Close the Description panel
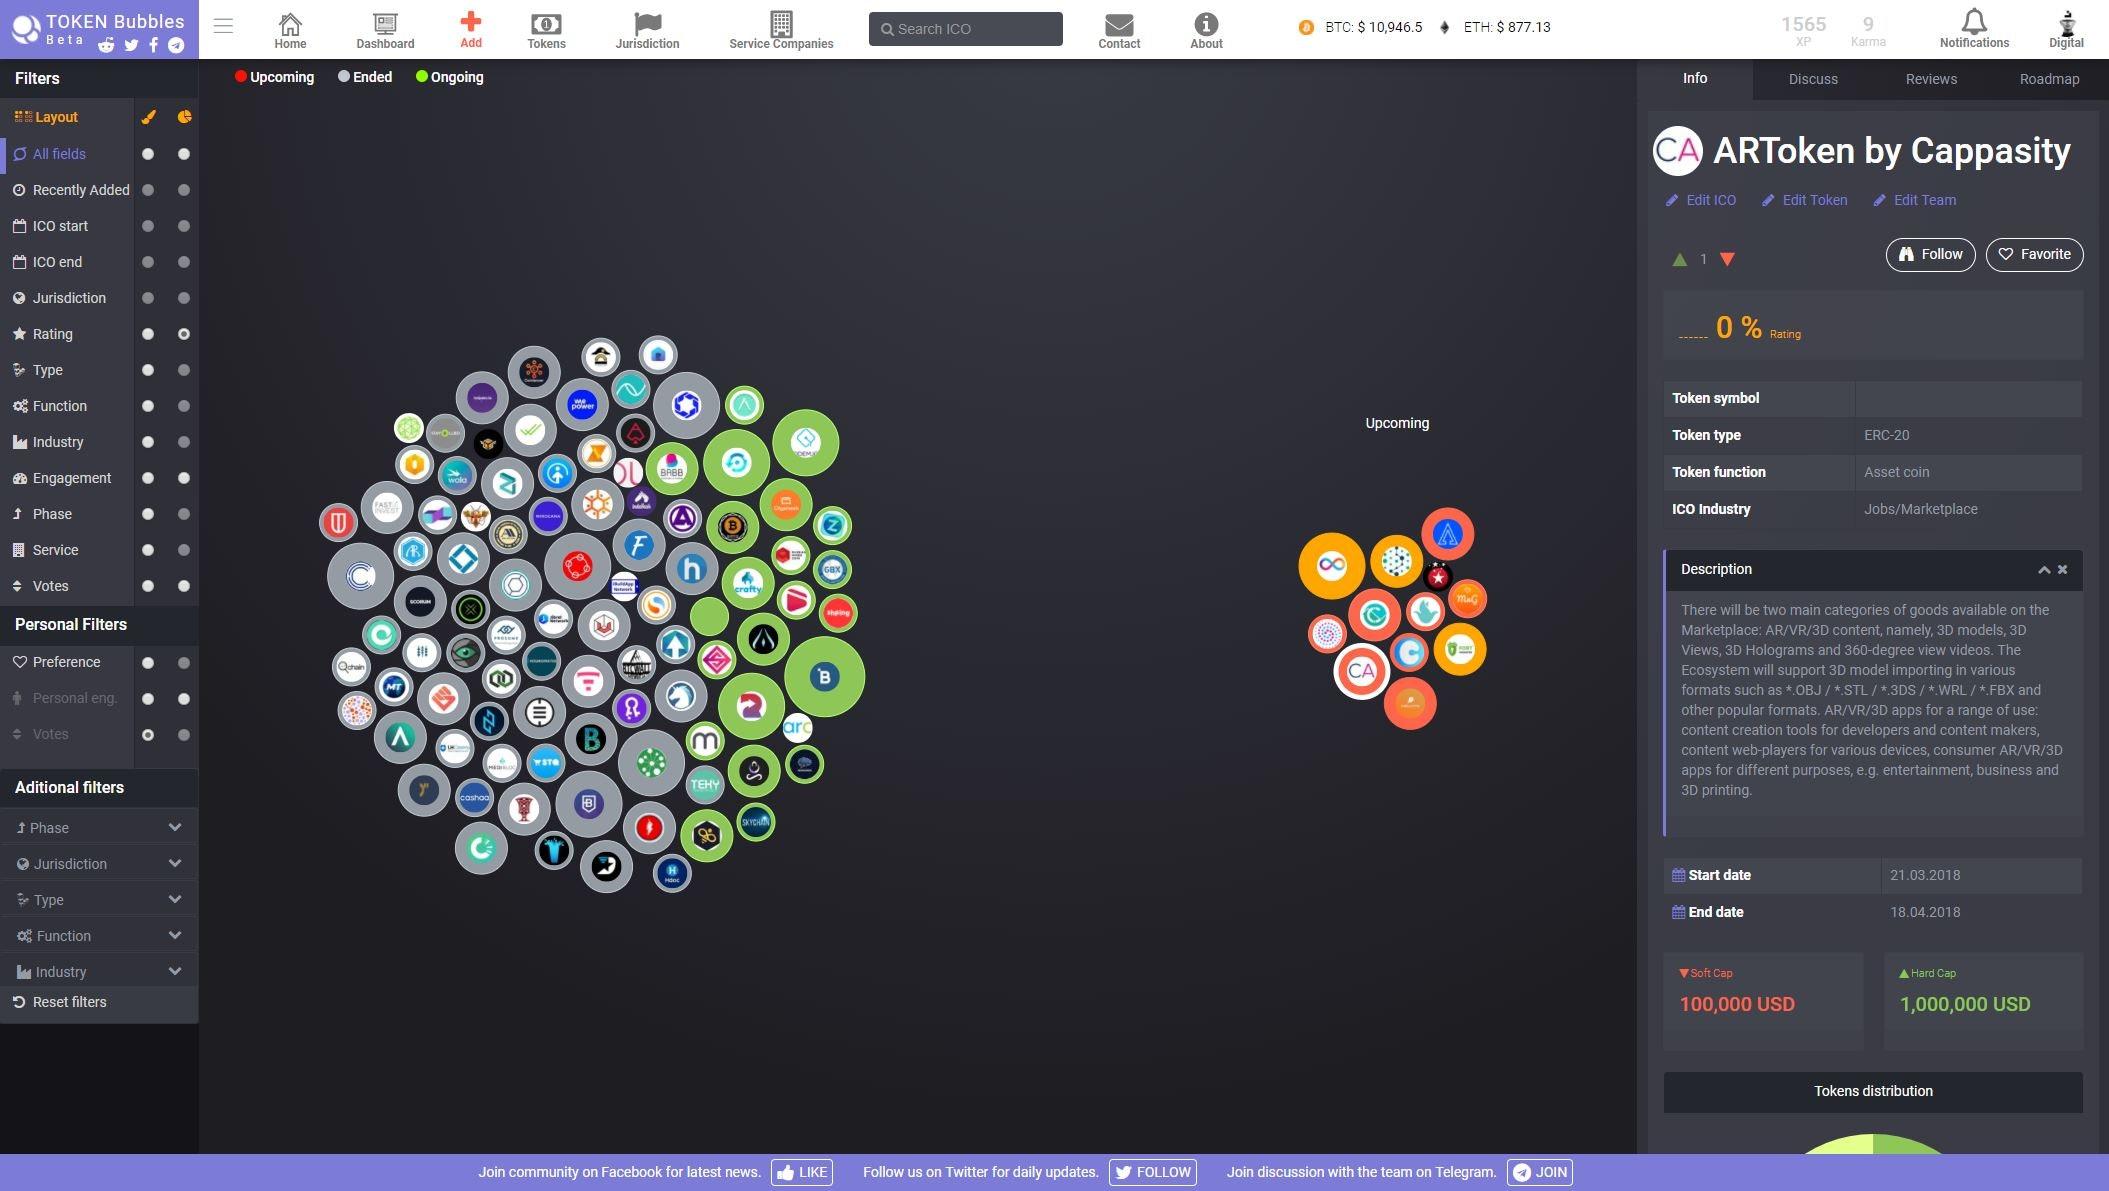The height and width of the screenshot is (1191, 2109). coord(2062,569)
